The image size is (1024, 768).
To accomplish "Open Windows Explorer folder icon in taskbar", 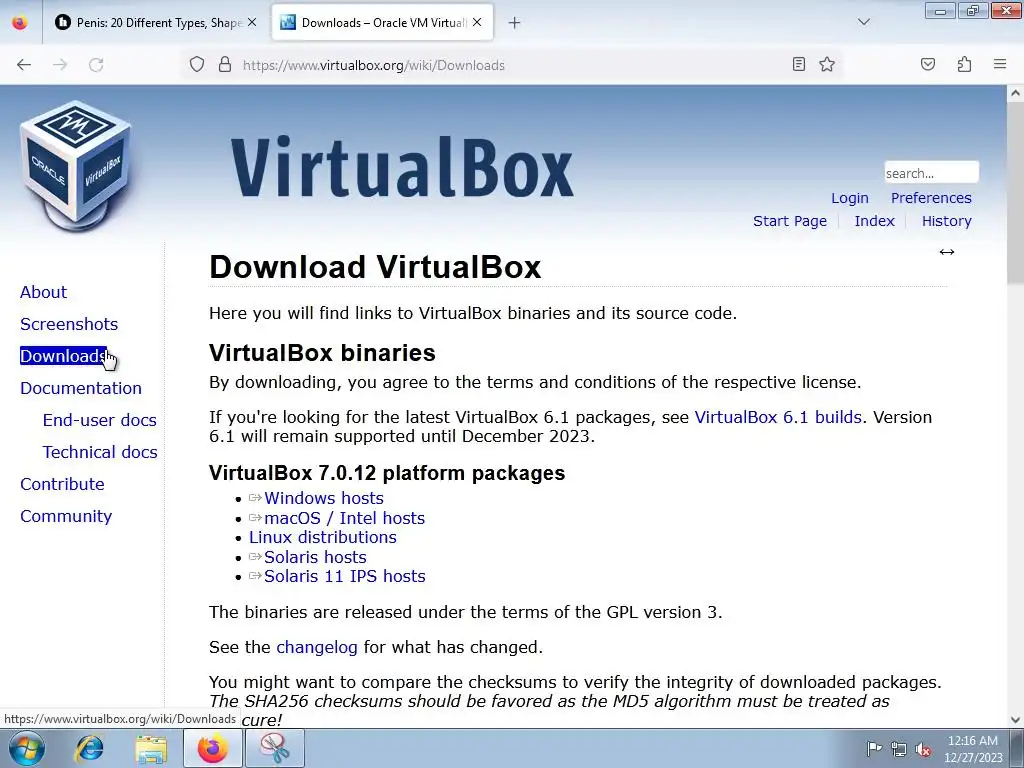I will pos(151,748).
